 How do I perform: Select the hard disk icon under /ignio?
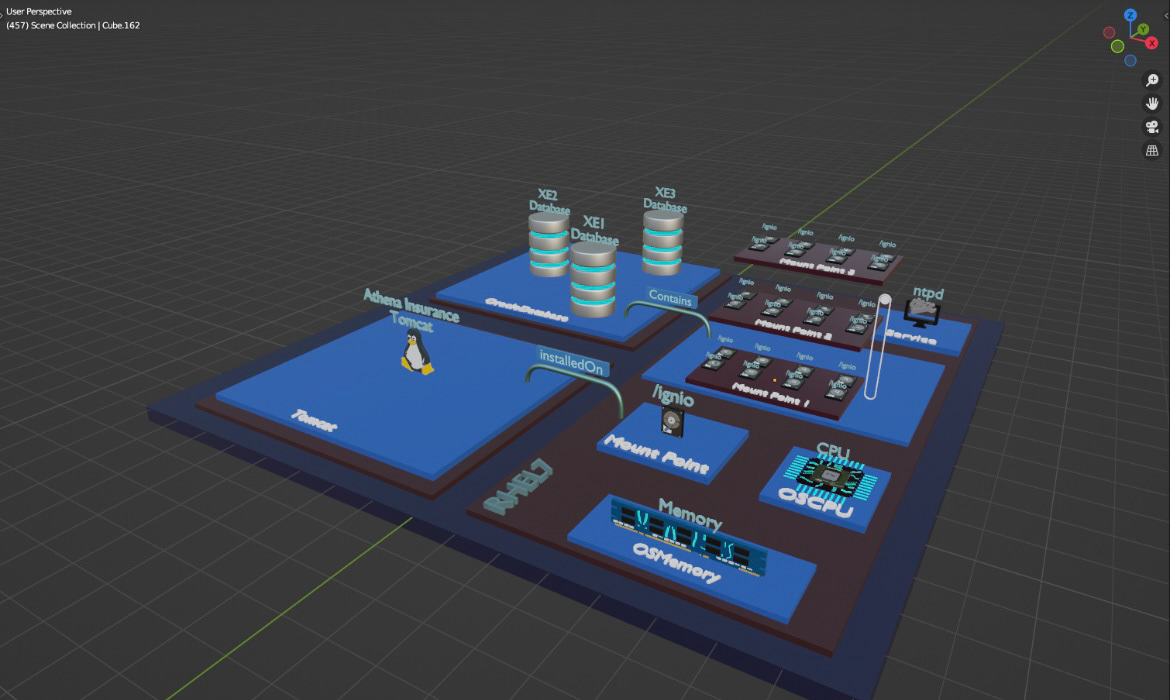(x=672, y=422)
